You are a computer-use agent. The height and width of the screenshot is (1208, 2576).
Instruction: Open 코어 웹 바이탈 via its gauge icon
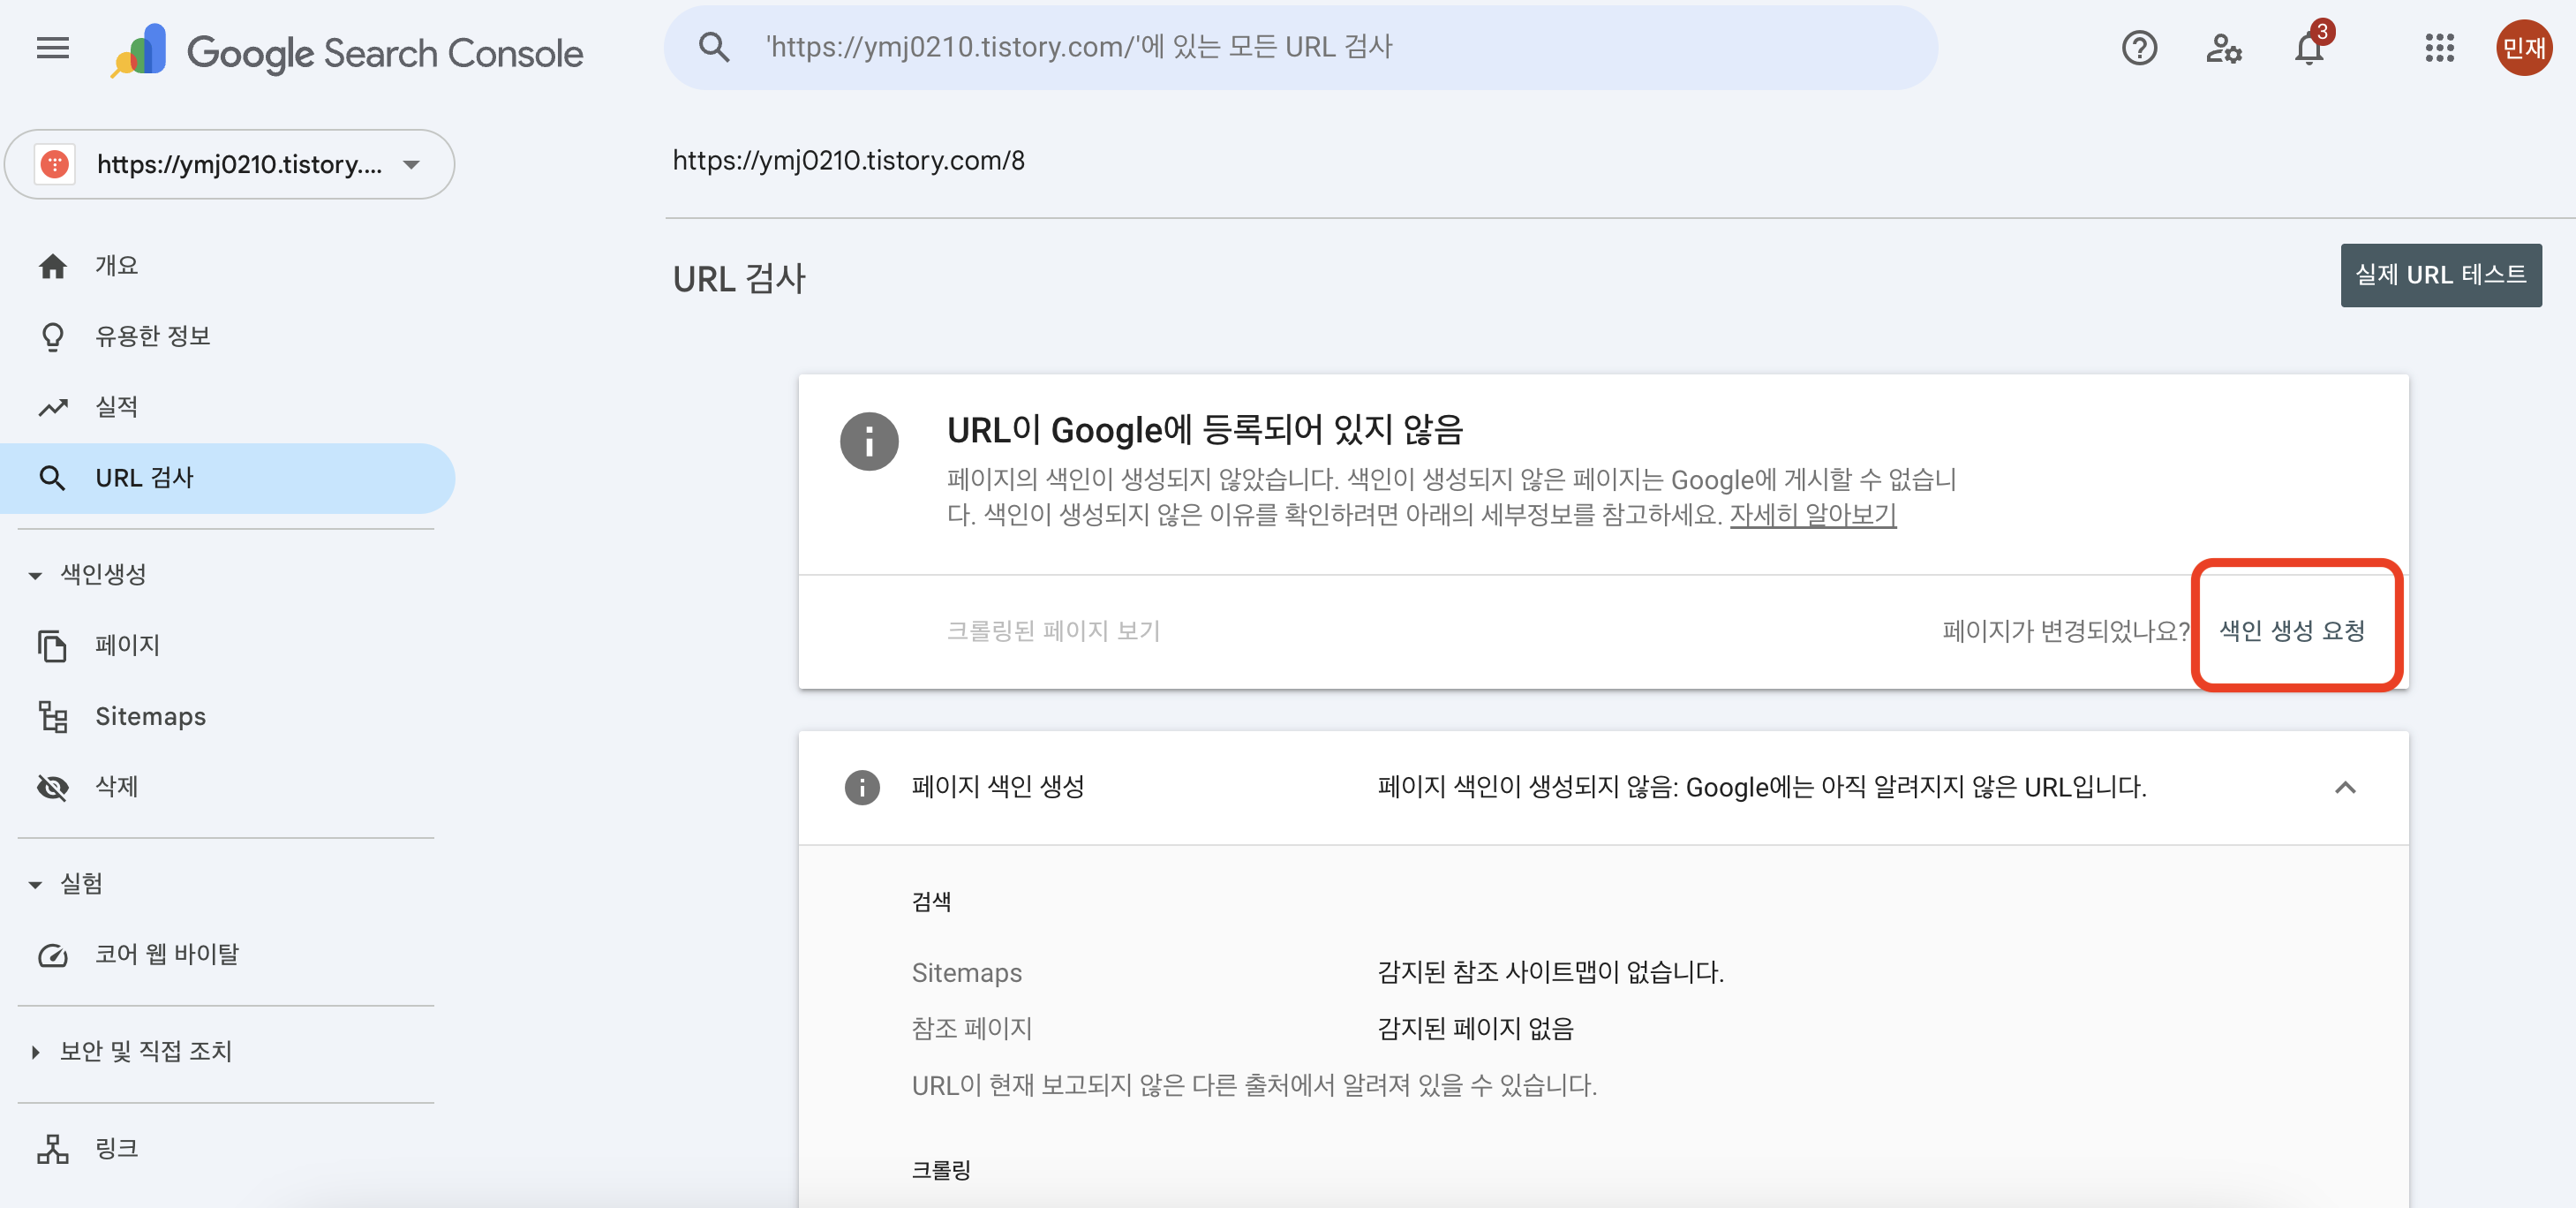pyautogui.click(x=52, y=954)
